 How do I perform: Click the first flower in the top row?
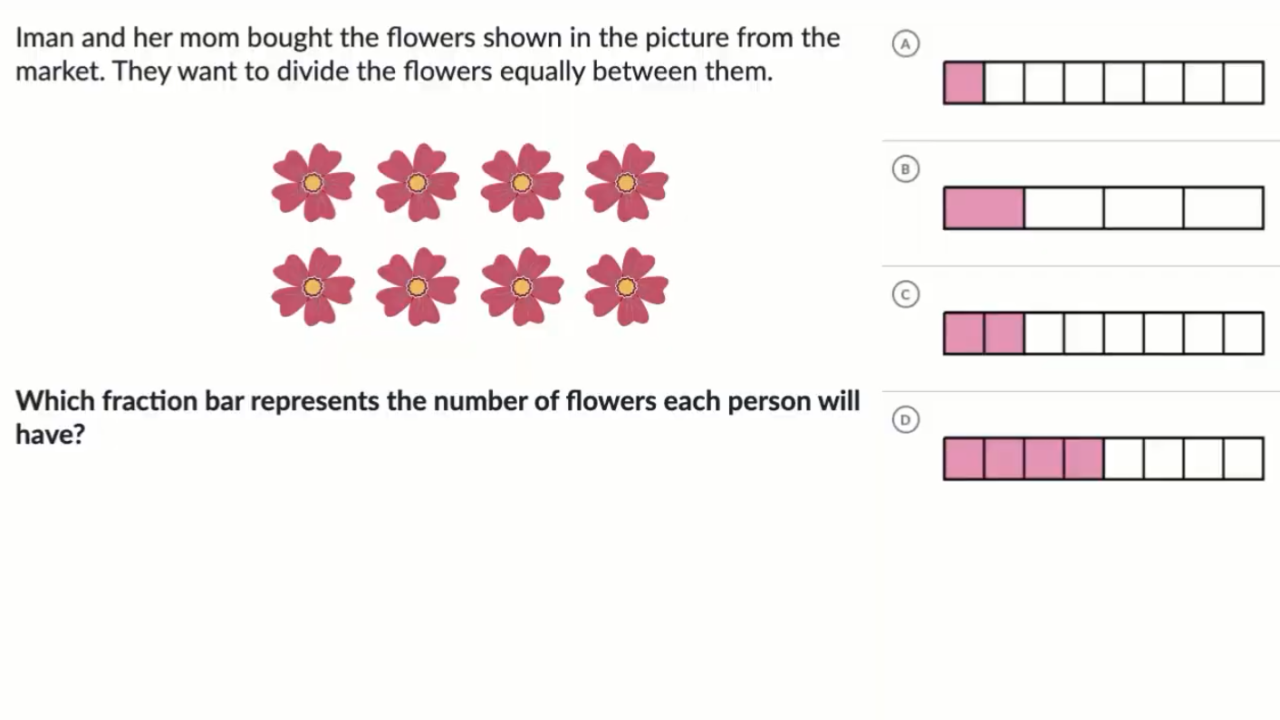313,182
